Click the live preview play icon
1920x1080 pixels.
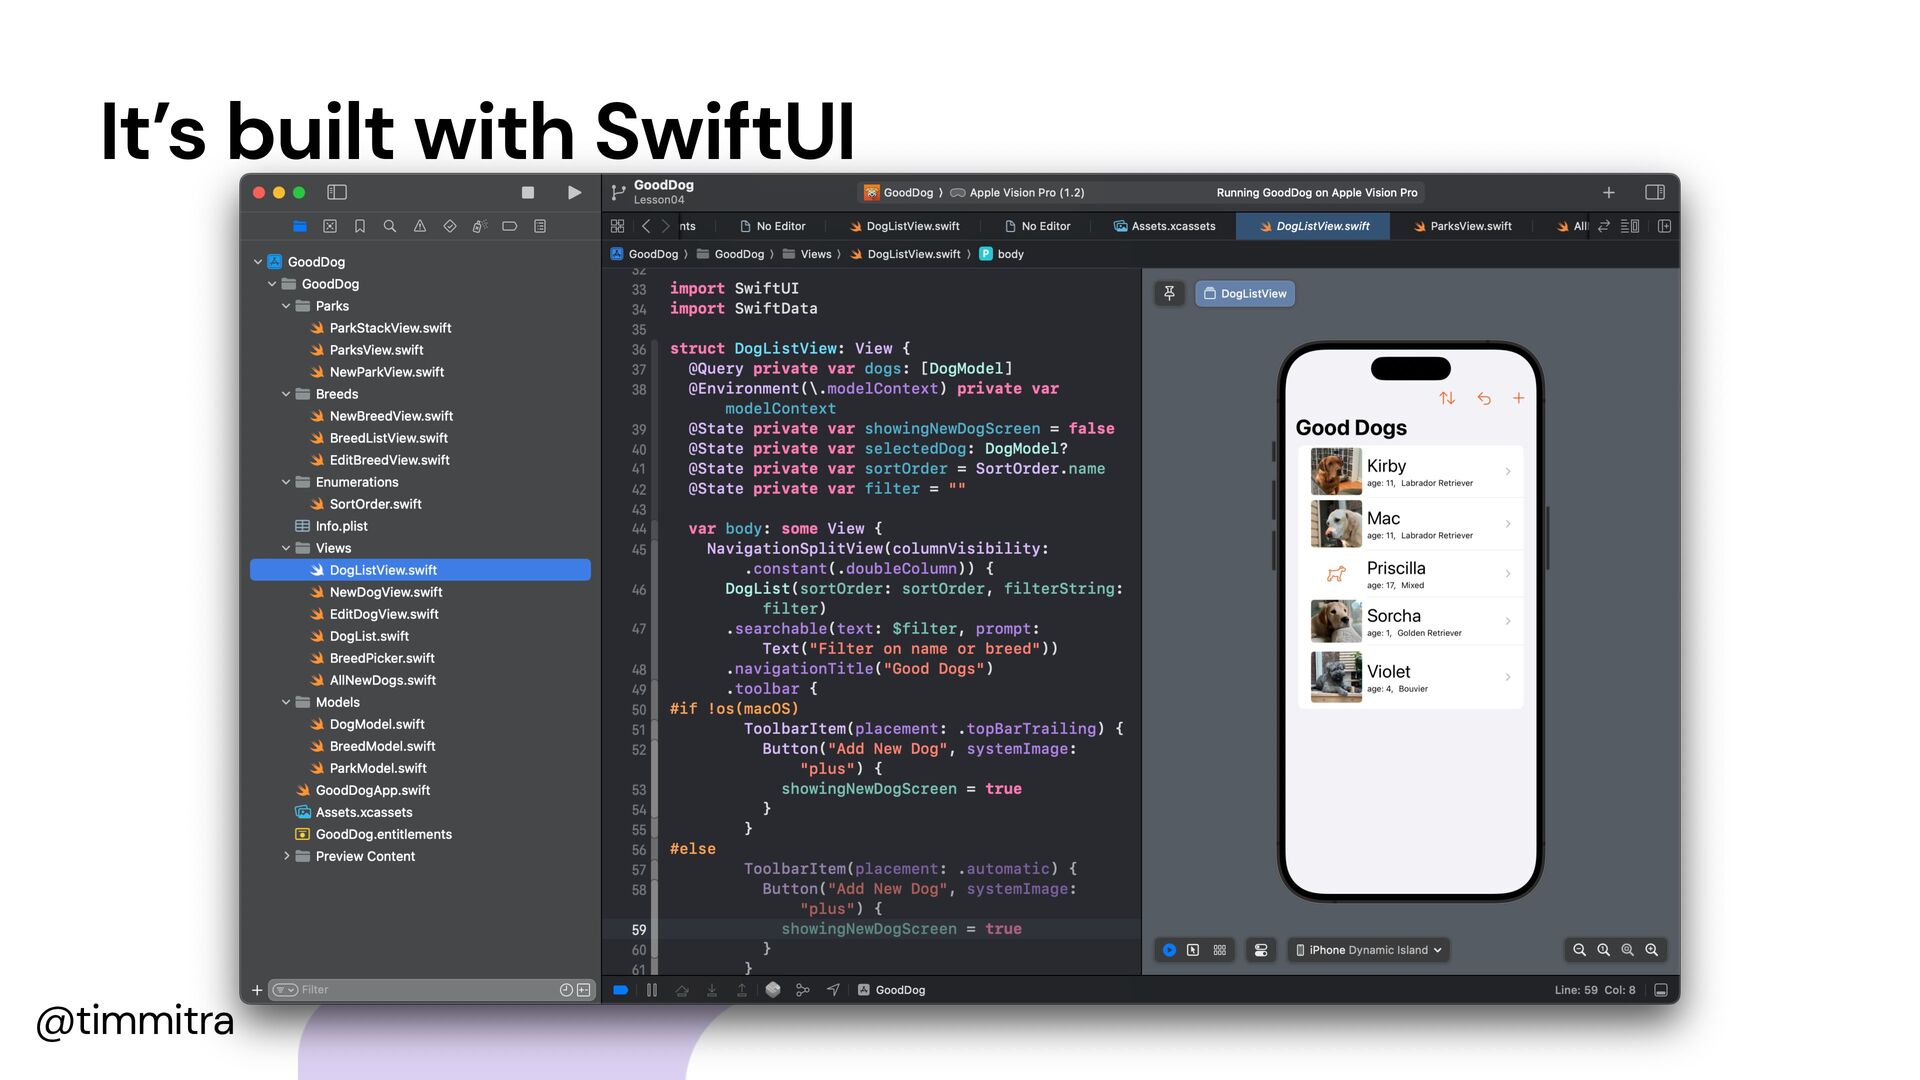click(1169, 950)
